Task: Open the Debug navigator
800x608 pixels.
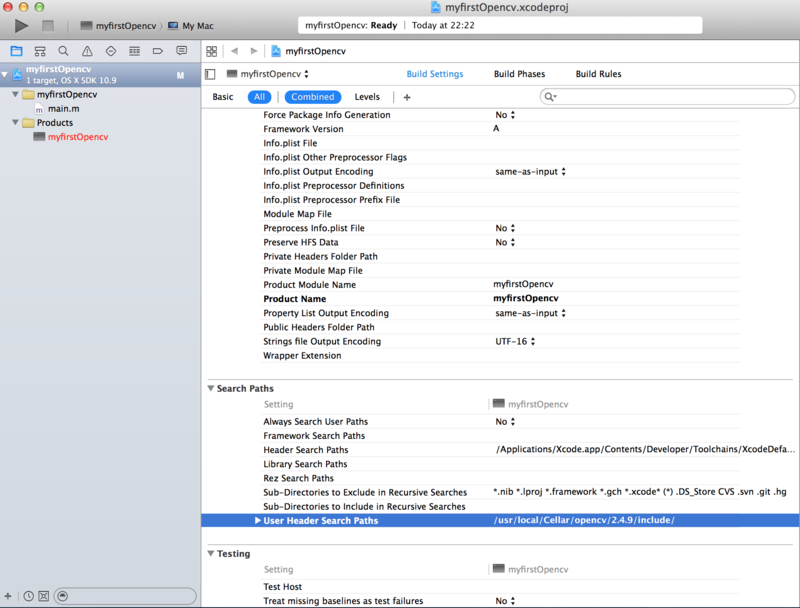Action: pos(134,51)
